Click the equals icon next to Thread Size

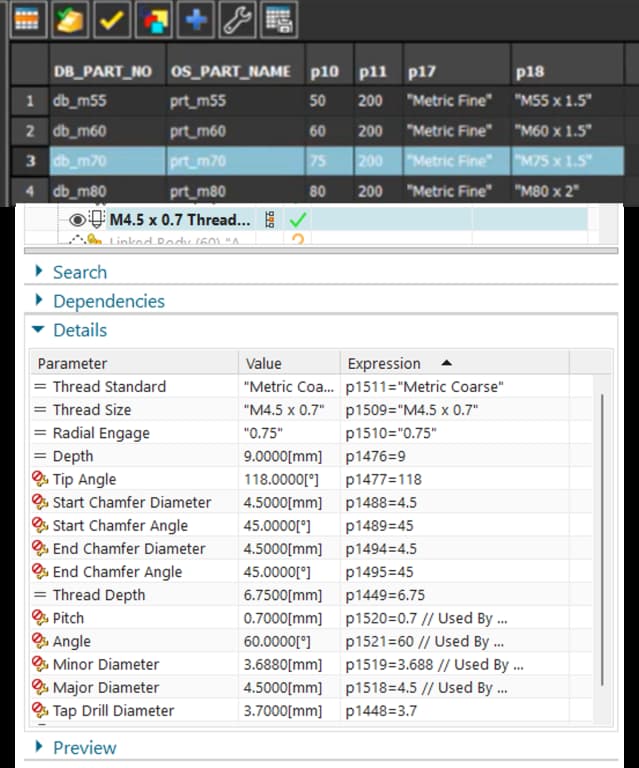[40, 409]
